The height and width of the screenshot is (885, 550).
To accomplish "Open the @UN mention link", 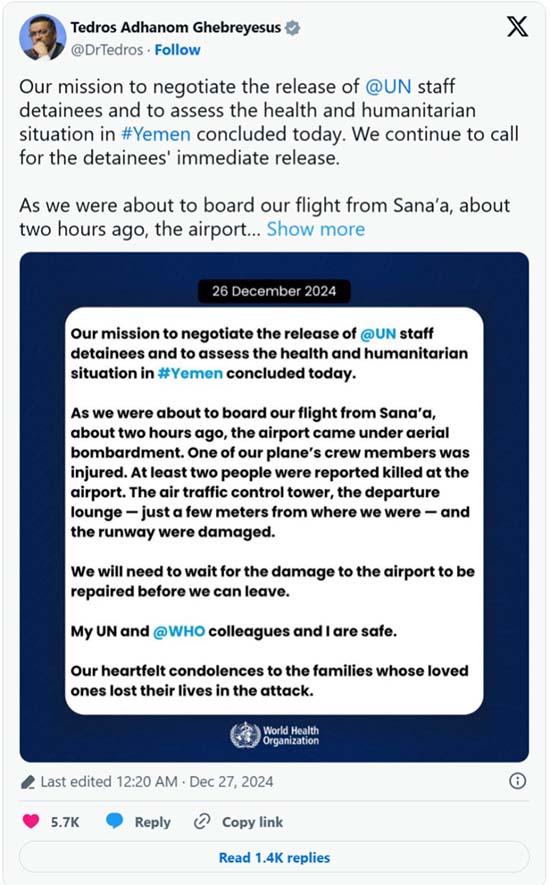I will coord(388,86).
